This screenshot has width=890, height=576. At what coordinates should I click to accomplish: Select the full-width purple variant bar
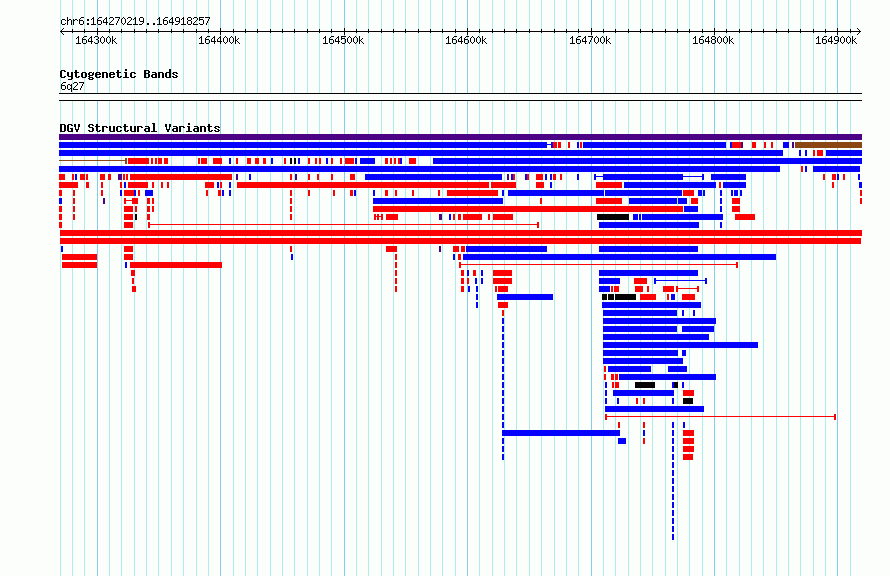[x=460, y=137]
